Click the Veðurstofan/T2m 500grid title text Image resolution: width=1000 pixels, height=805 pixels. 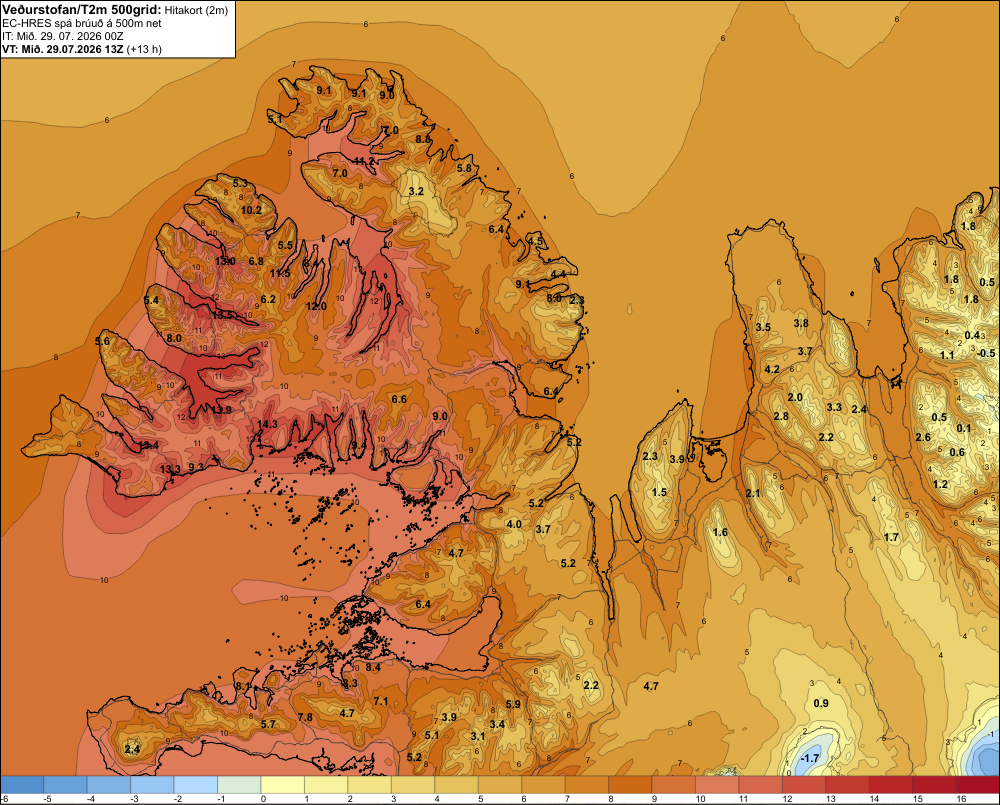pos(82,9)
